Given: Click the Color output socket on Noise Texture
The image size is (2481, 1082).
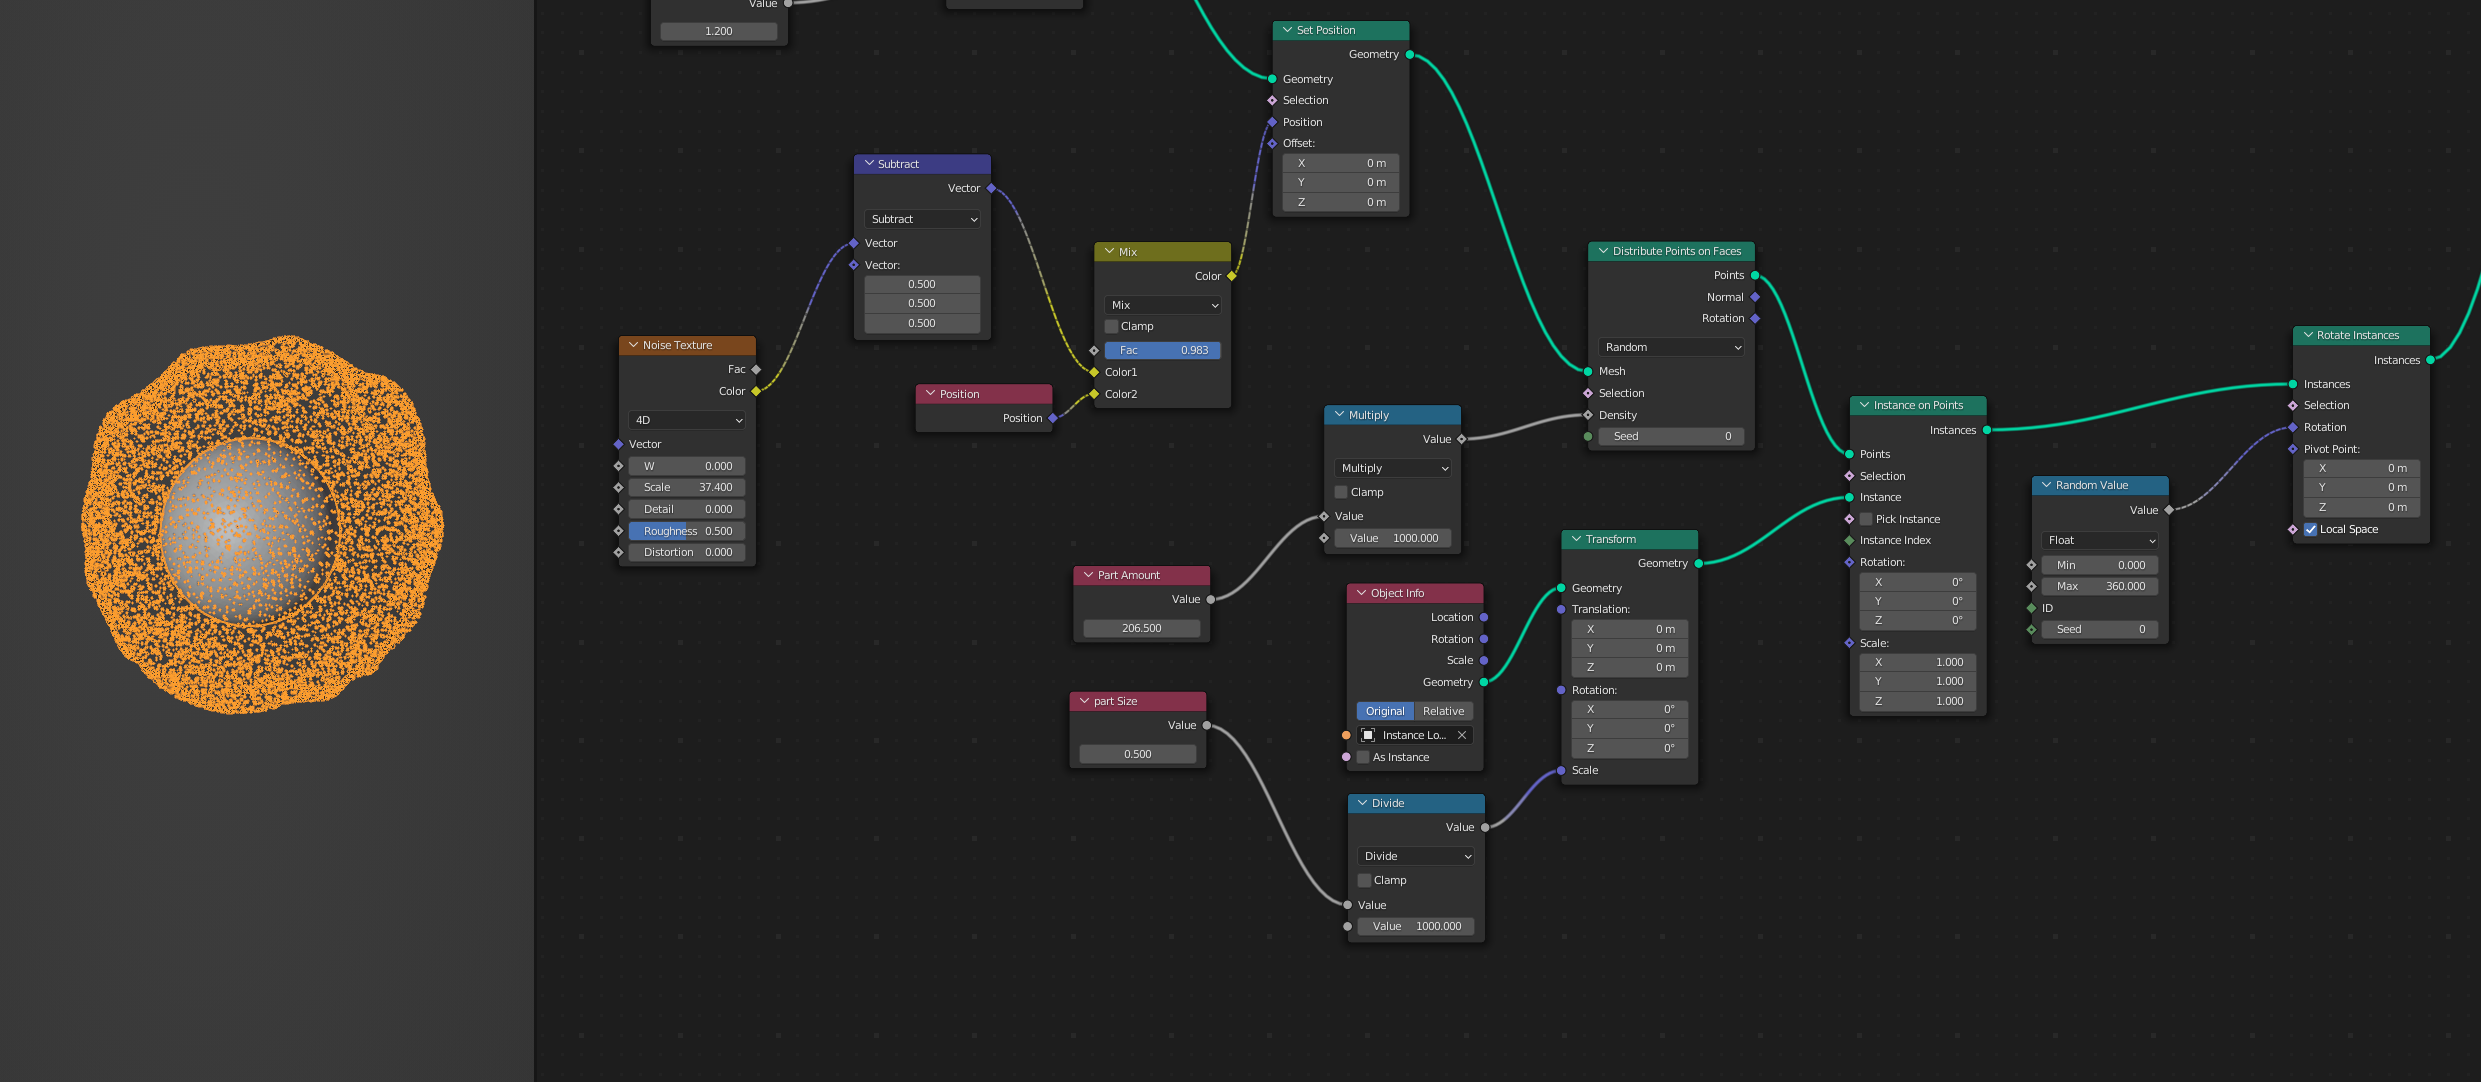Looking at the screenshot, I should (x=756, y=391).
